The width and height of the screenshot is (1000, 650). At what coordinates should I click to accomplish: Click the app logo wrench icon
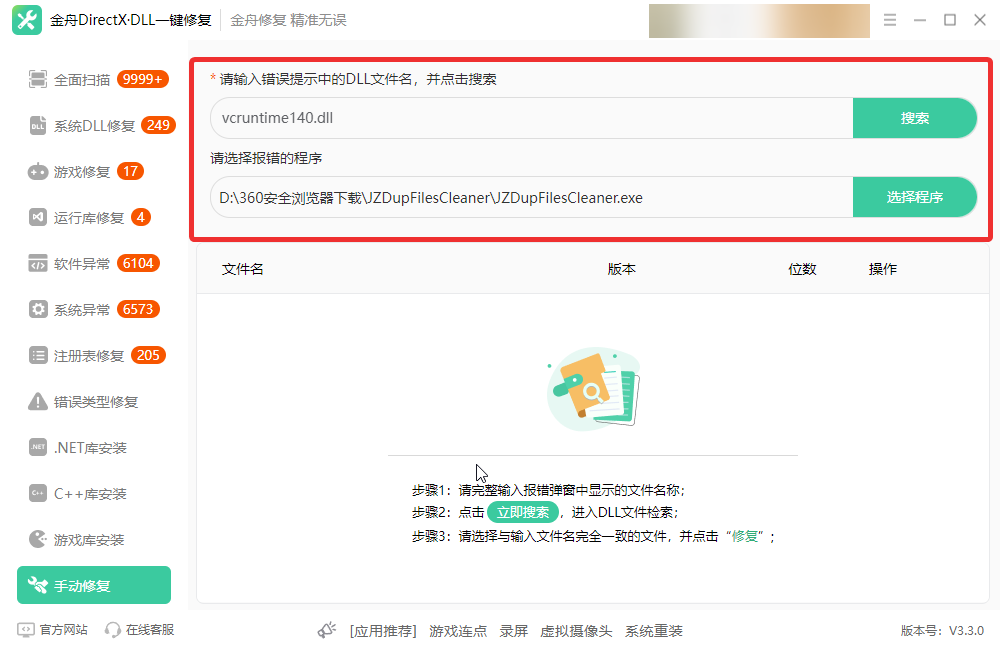point(27,20)
